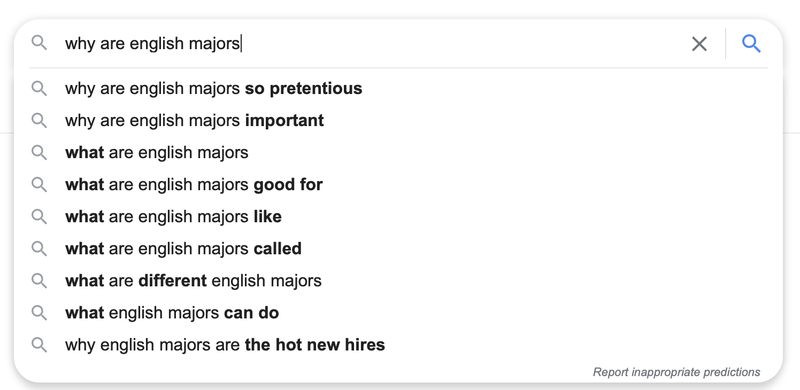The width and height of the screenshot is (800, 390).
Task: Select "why are english majors so pretentious"
Action: coord(398,88)
